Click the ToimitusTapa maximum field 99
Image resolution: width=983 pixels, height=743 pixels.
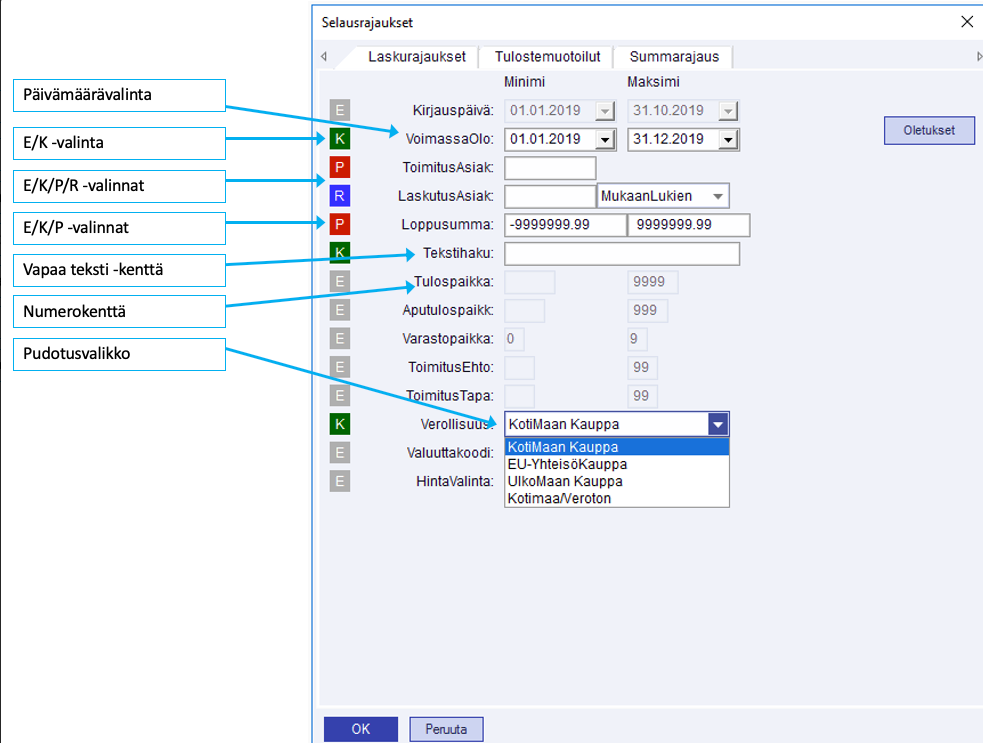click(x=643, y=396)
